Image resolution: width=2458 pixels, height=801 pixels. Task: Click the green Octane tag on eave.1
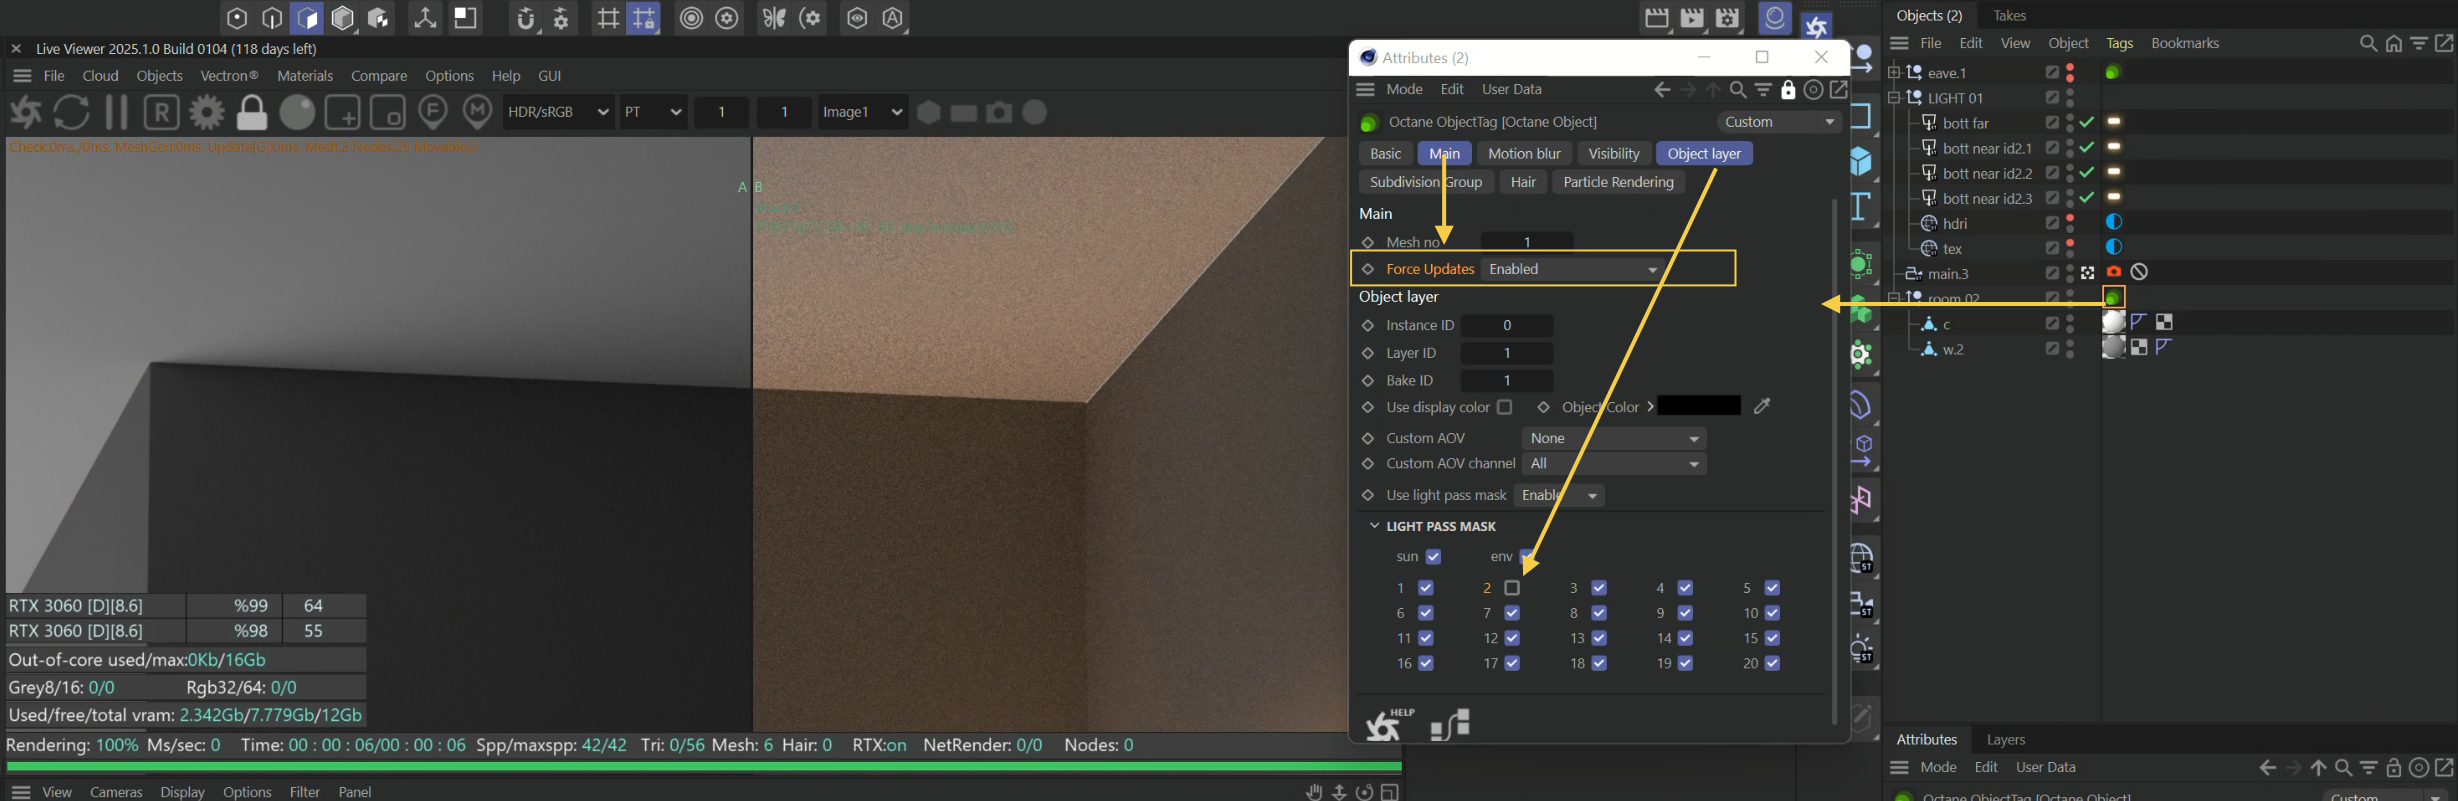pos(2113,72)
